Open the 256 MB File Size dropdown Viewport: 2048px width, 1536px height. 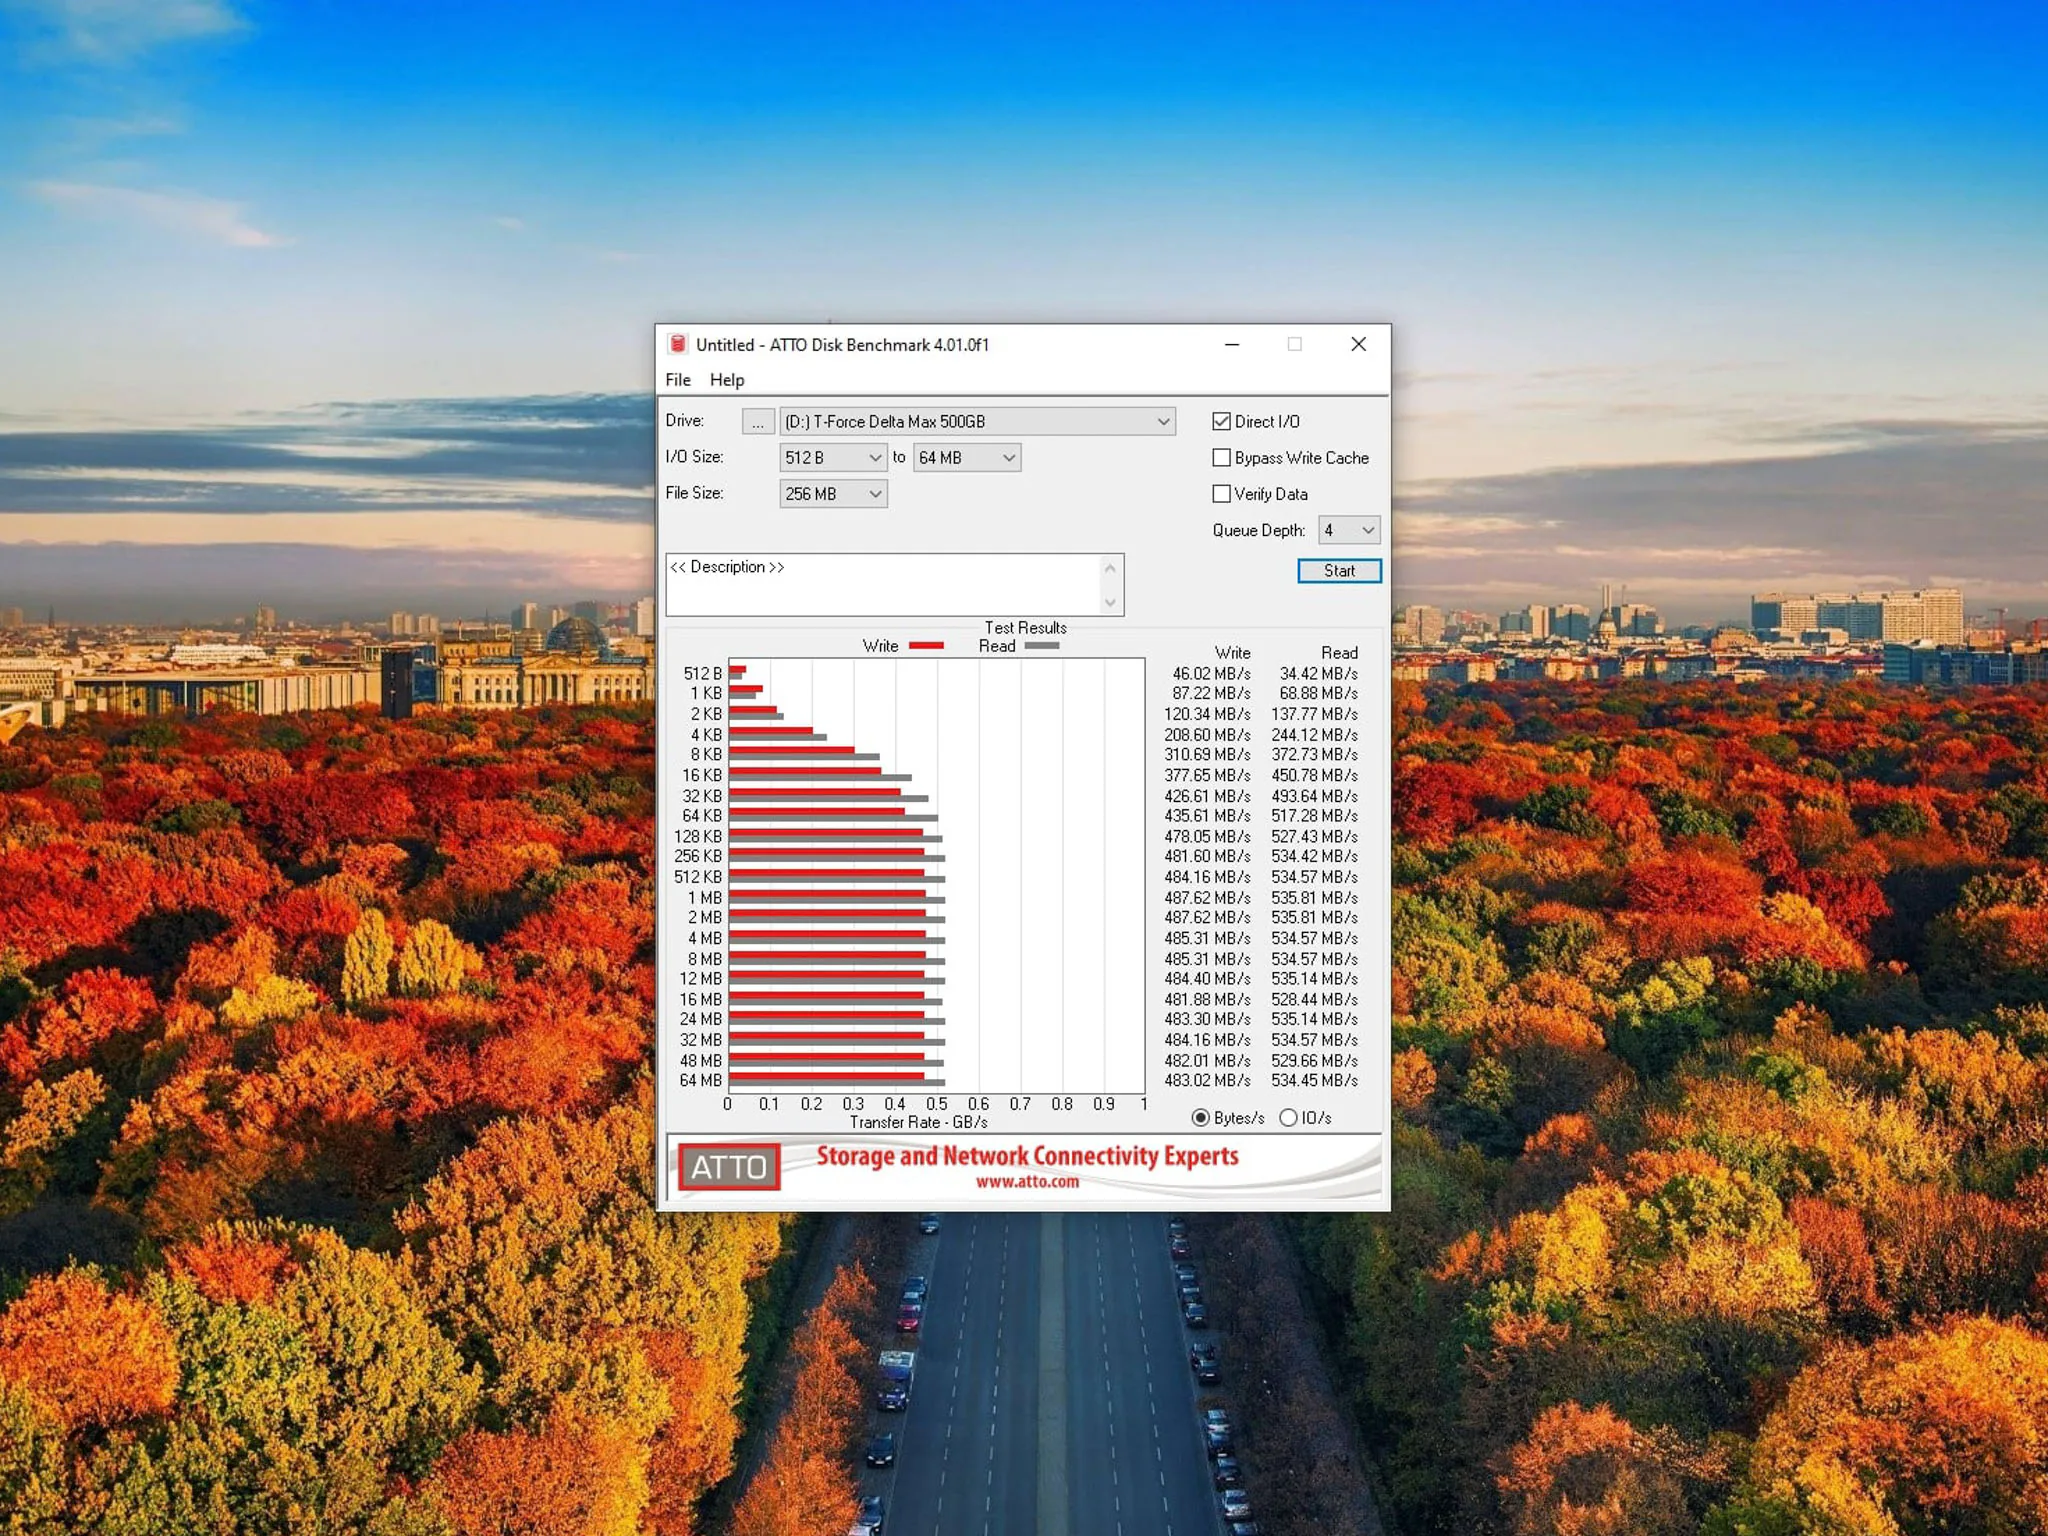pos(833,494)
